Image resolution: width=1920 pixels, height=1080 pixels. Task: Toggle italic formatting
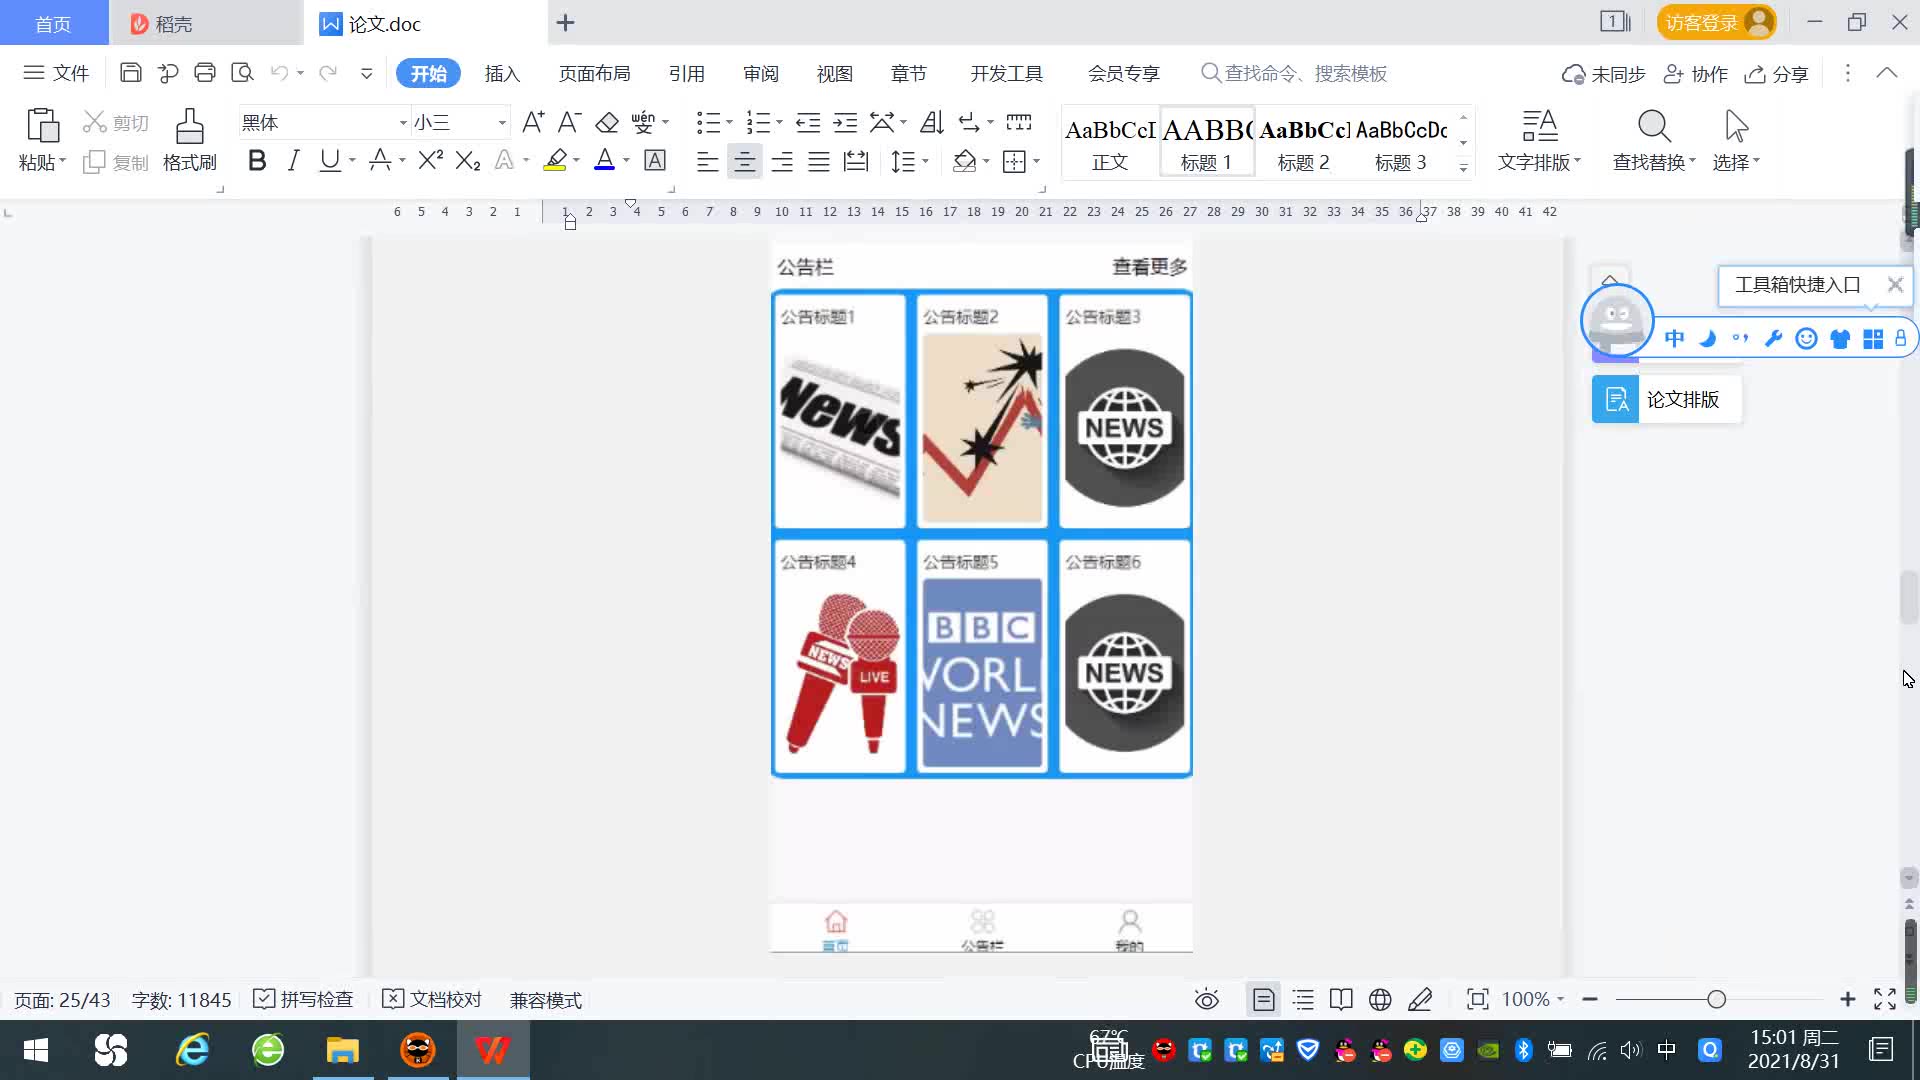pos(293,161)
